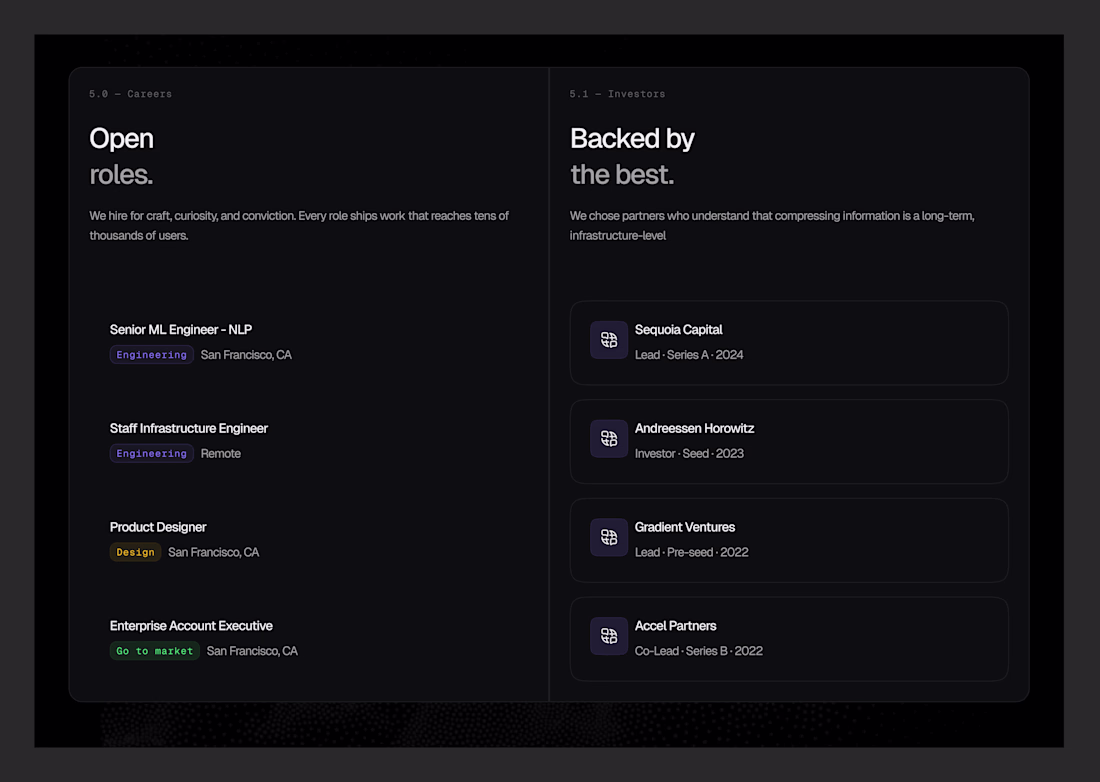Click the Engineering tag under Senior ML Engineer

tap(152, 355)
